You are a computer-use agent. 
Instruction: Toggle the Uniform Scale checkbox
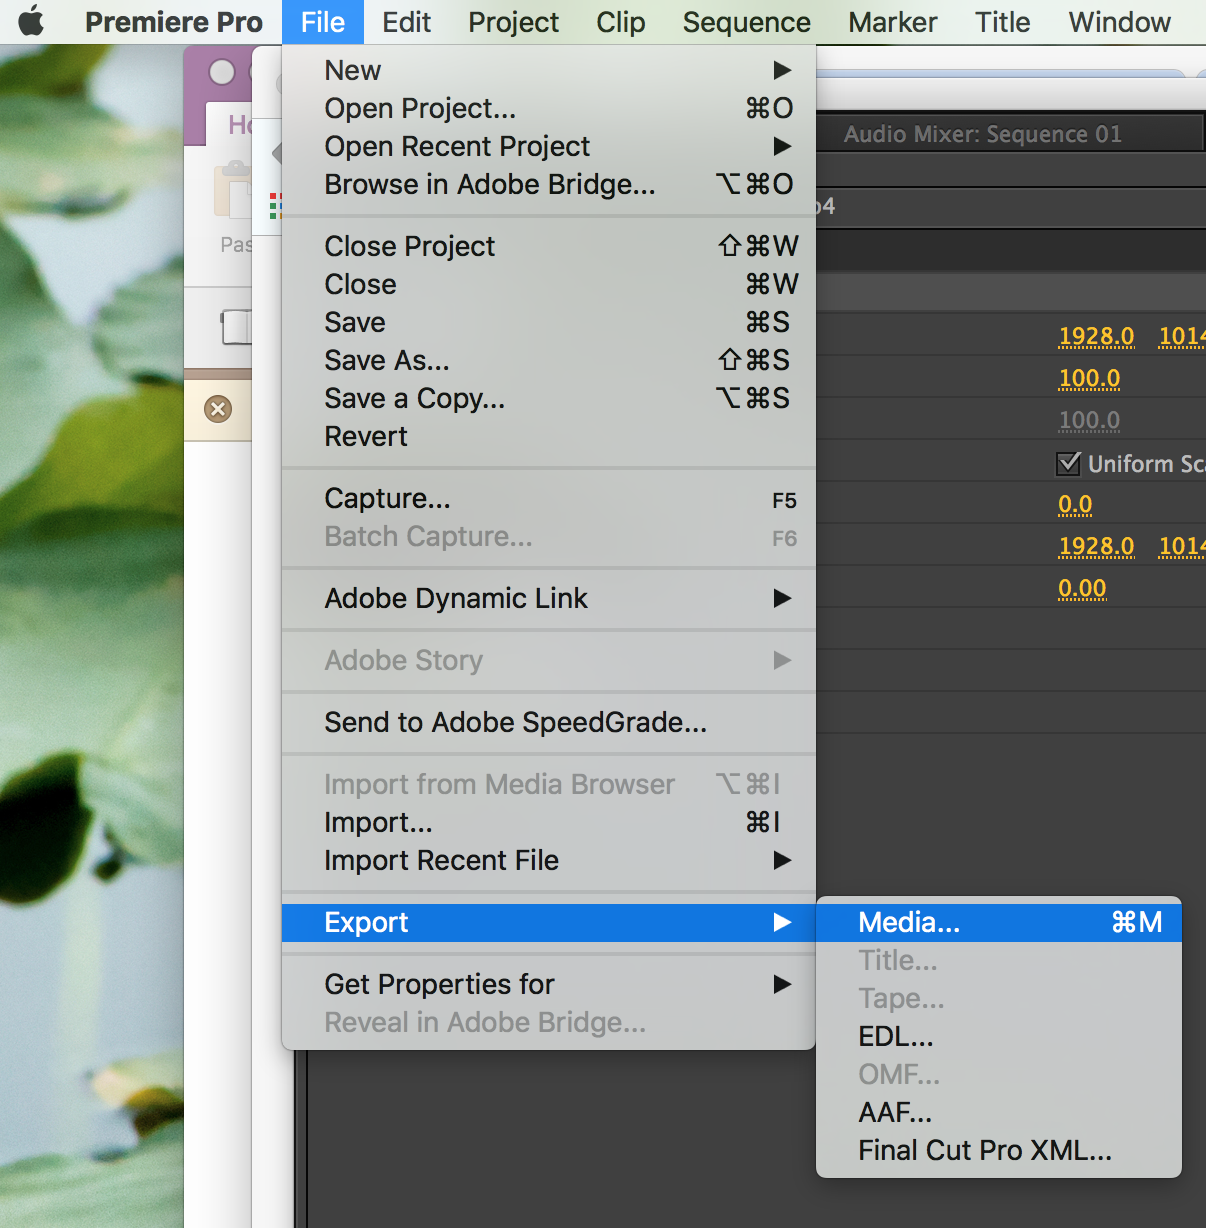(x=1069, y=463)
